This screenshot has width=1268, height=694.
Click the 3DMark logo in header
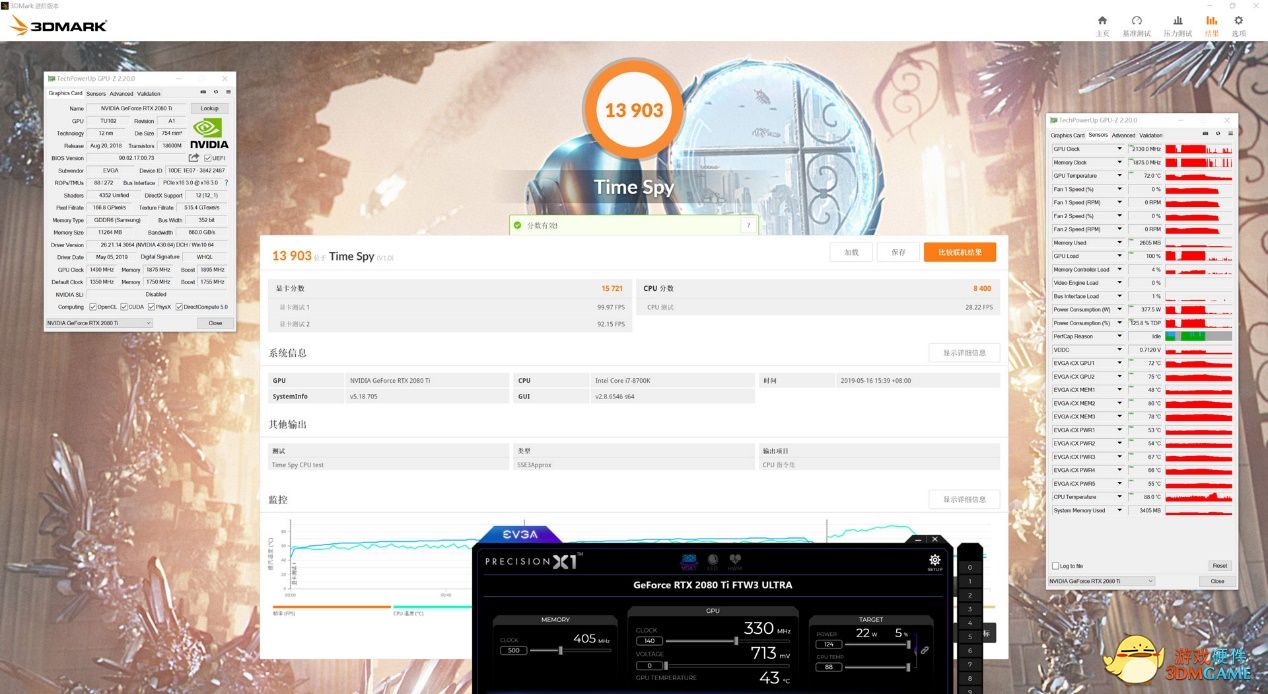point(57,25)
